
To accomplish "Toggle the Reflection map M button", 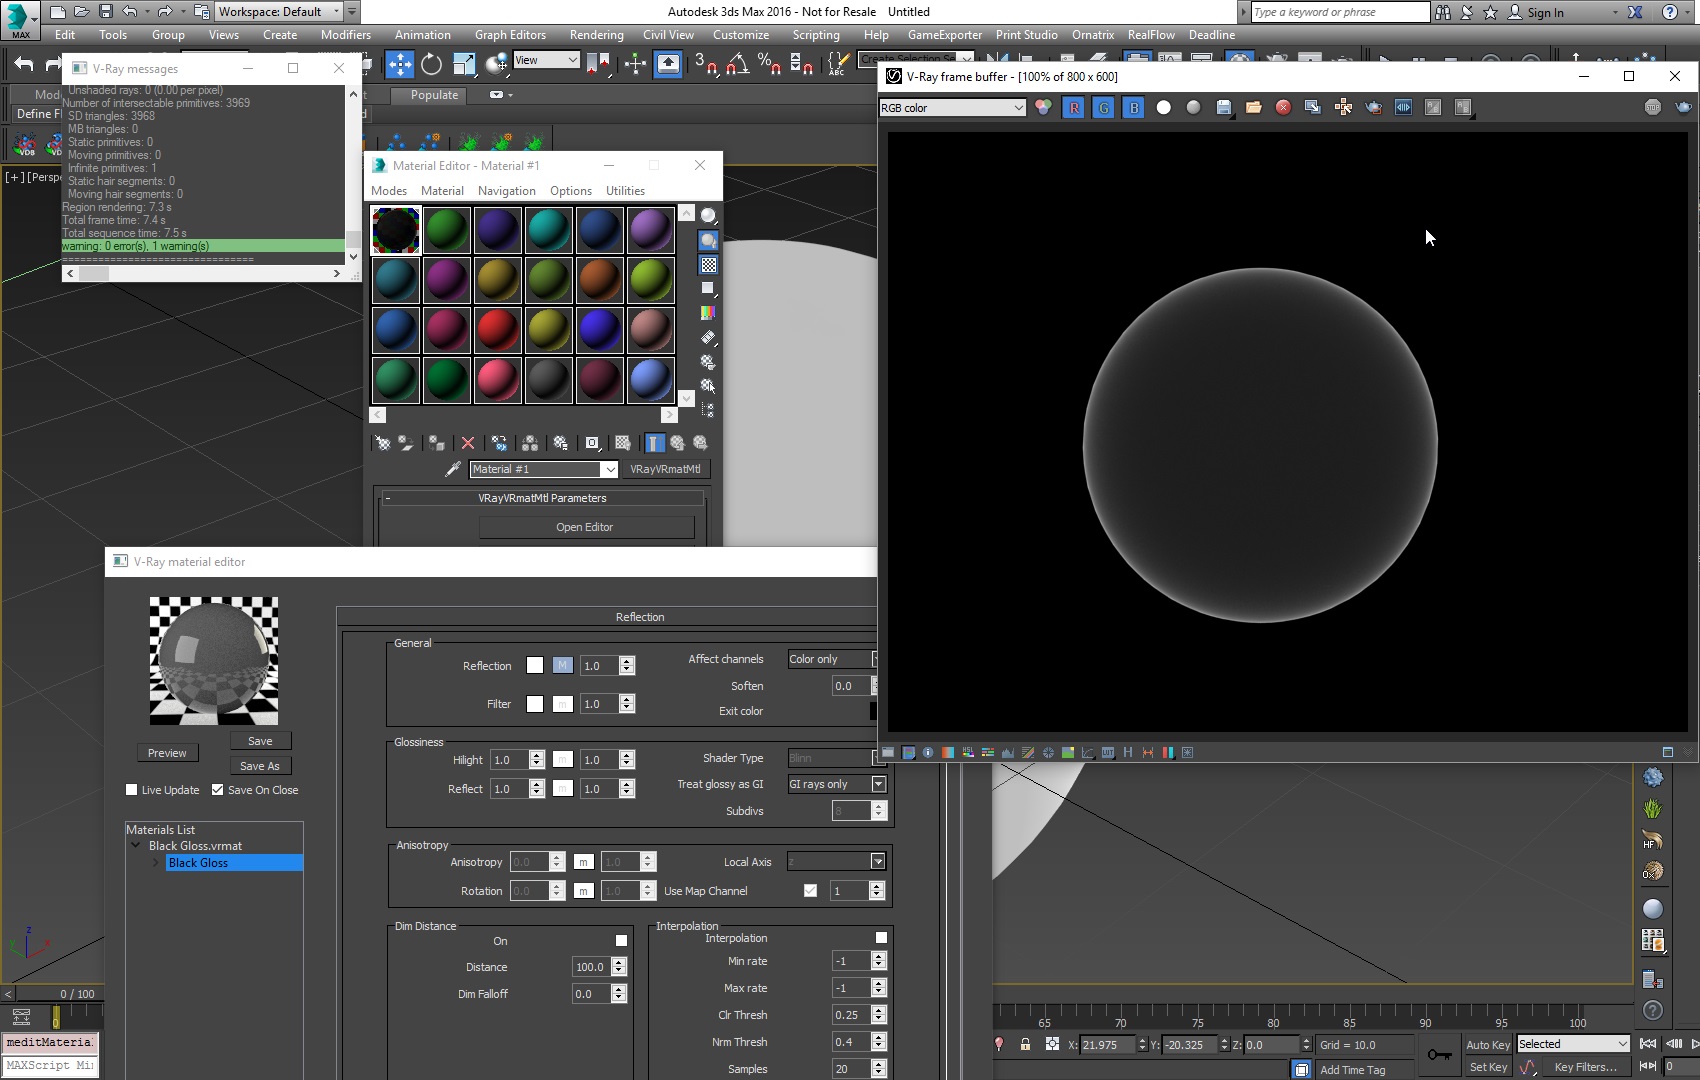I will pos(563,666).
